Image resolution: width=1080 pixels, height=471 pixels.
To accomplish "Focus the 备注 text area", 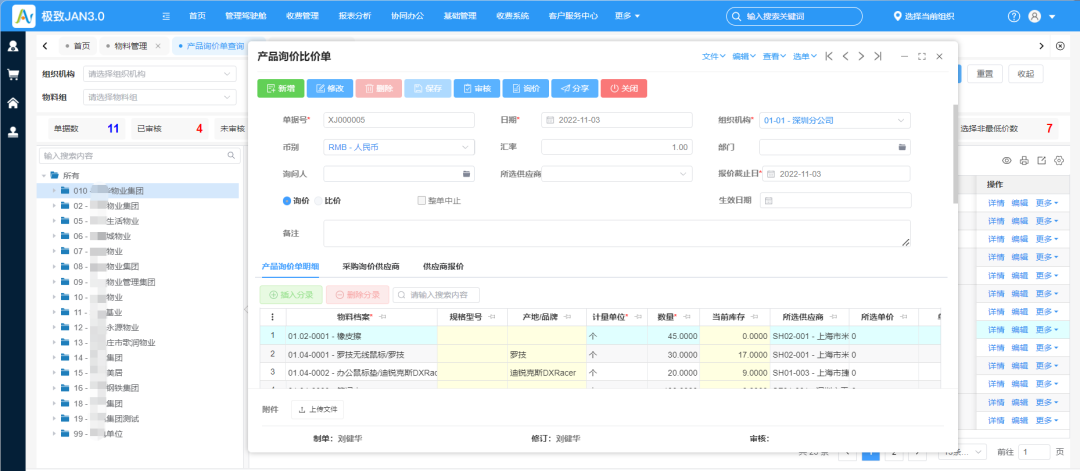I will pos(616,233).
